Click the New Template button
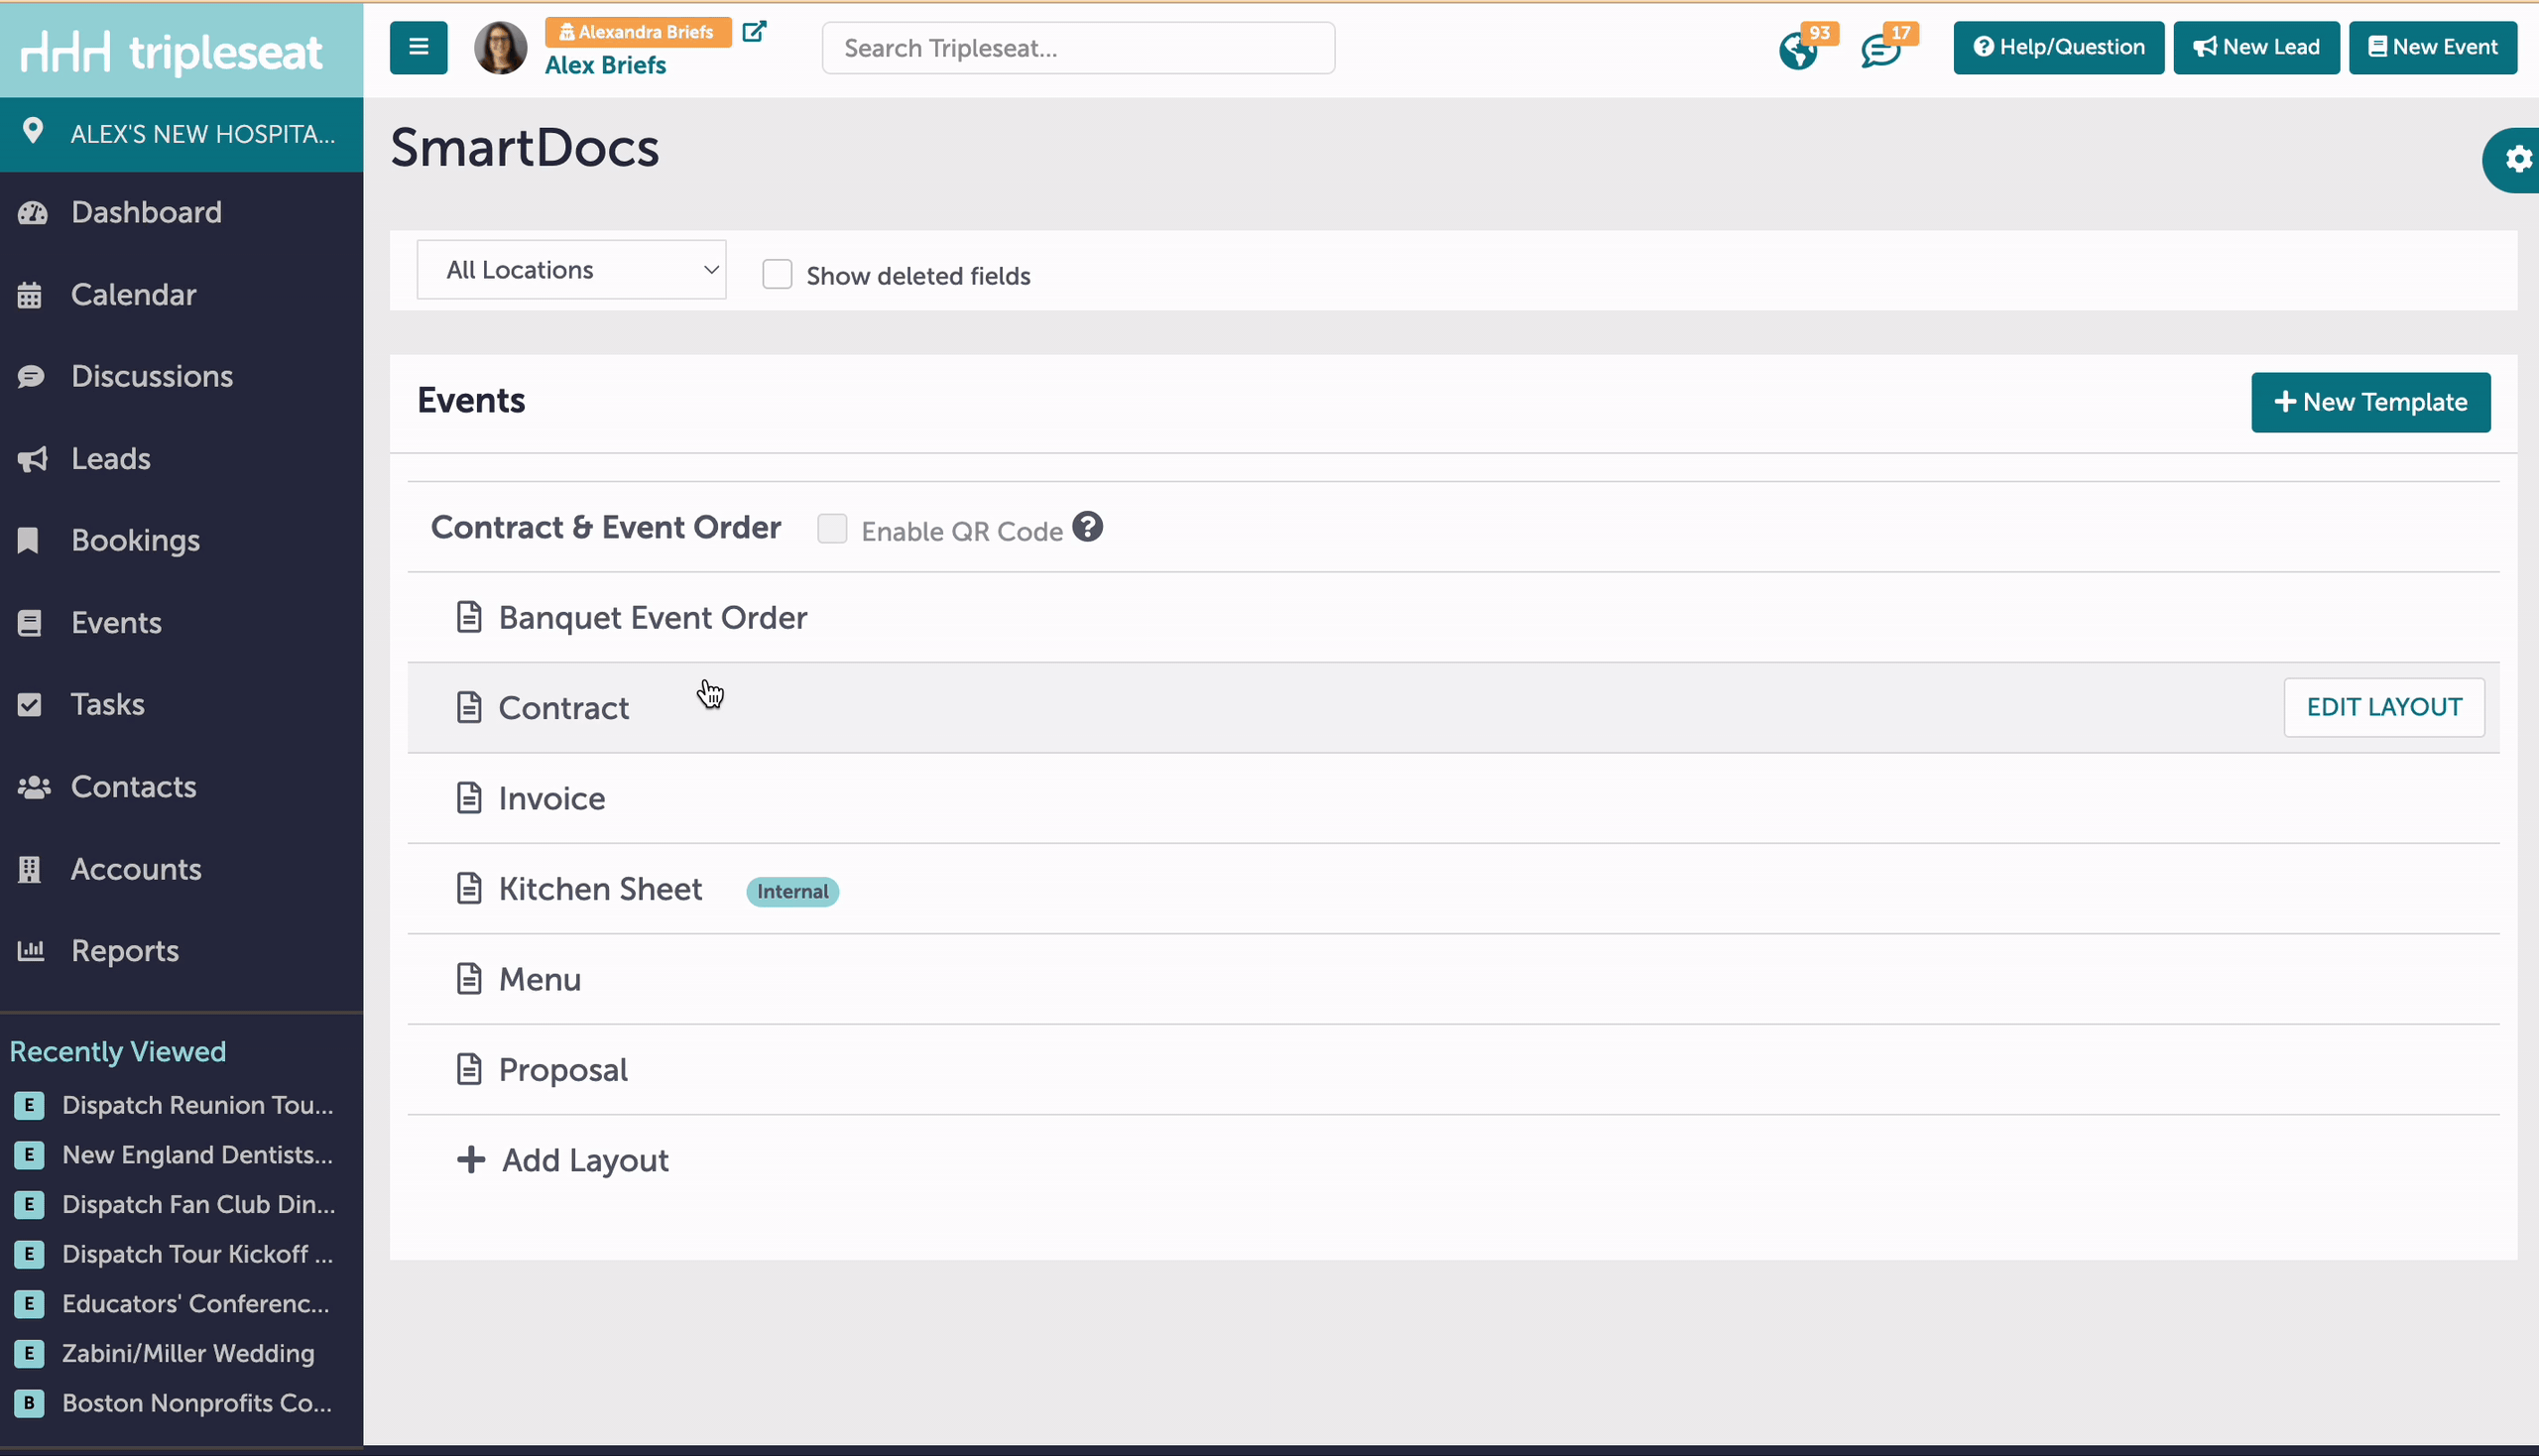 [2370, 402]
